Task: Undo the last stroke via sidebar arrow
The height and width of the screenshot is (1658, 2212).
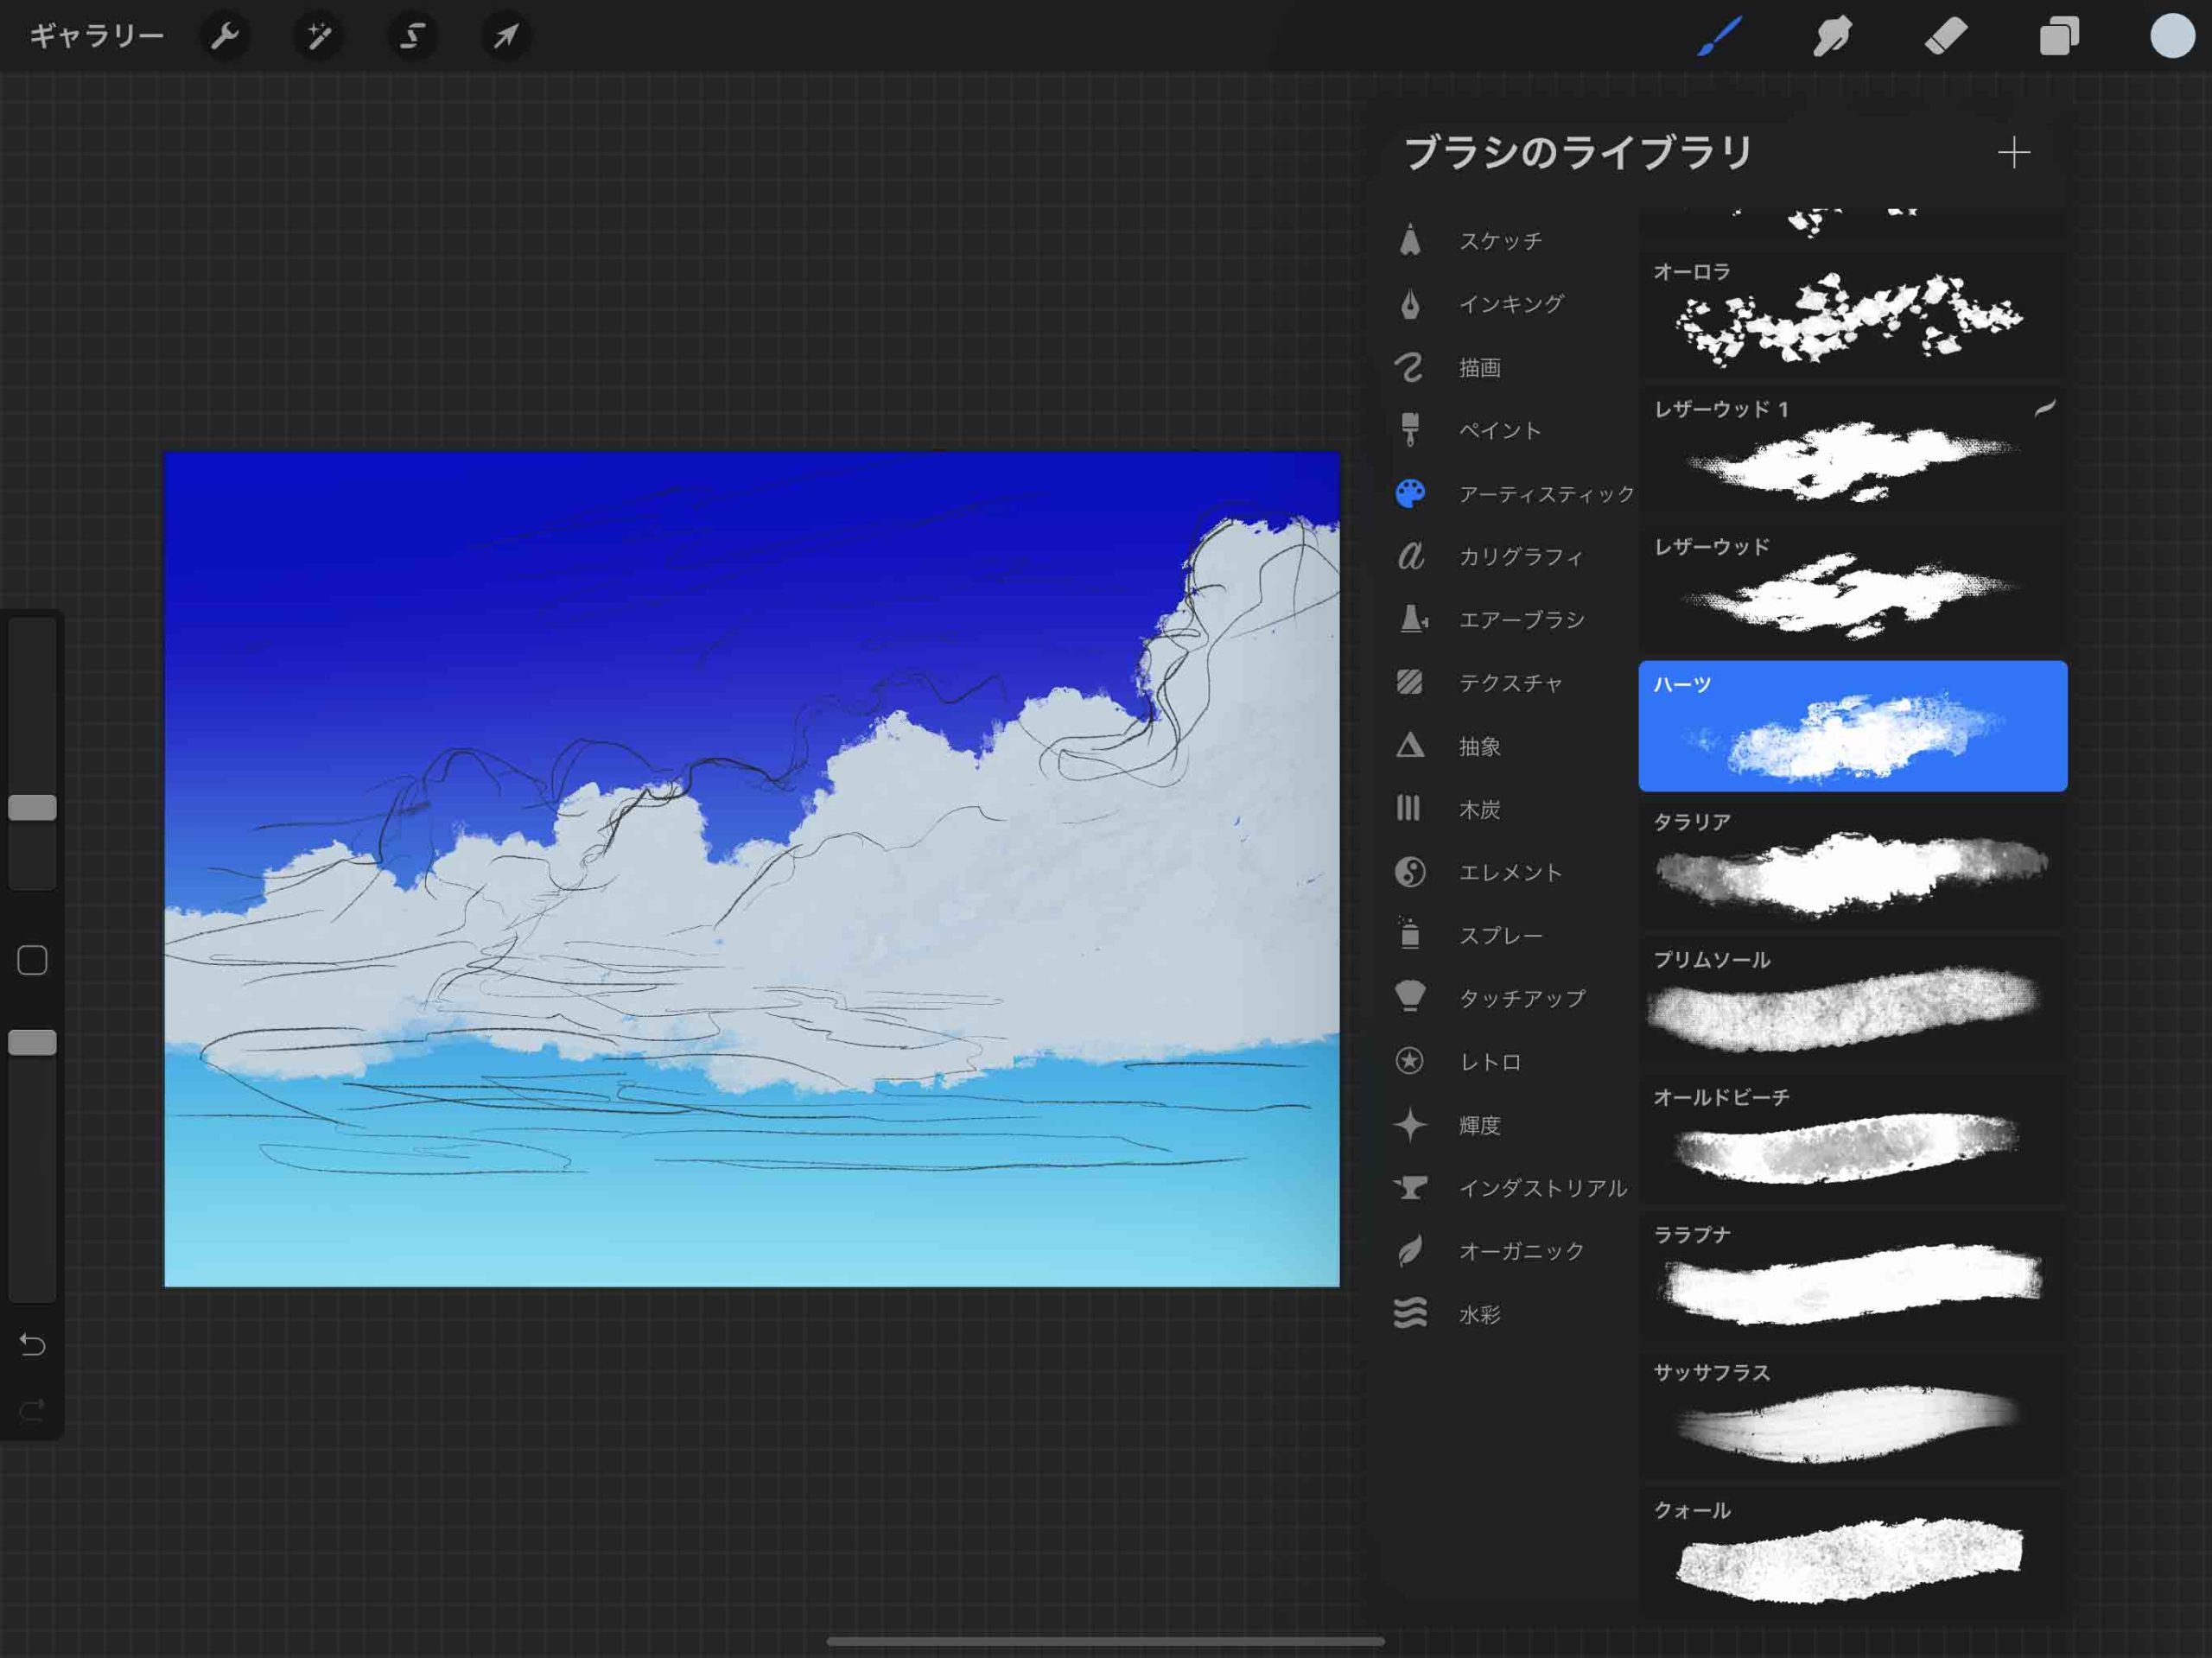Action: (x=32, y=1345)
